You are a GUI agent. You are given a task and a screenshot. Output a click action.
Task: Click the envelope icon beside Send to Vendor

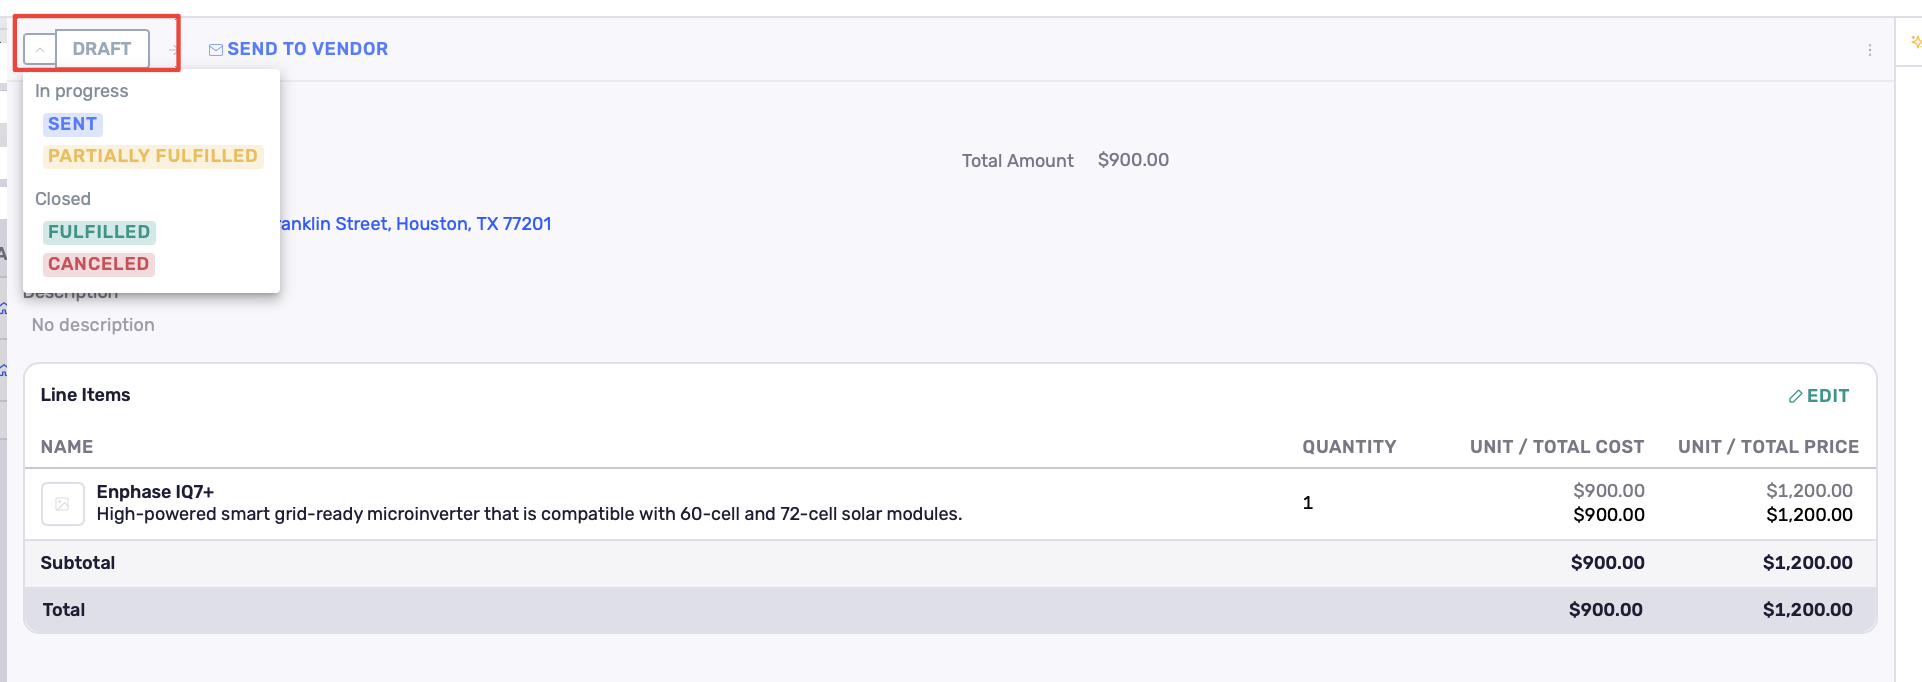[x=215, y=49]
